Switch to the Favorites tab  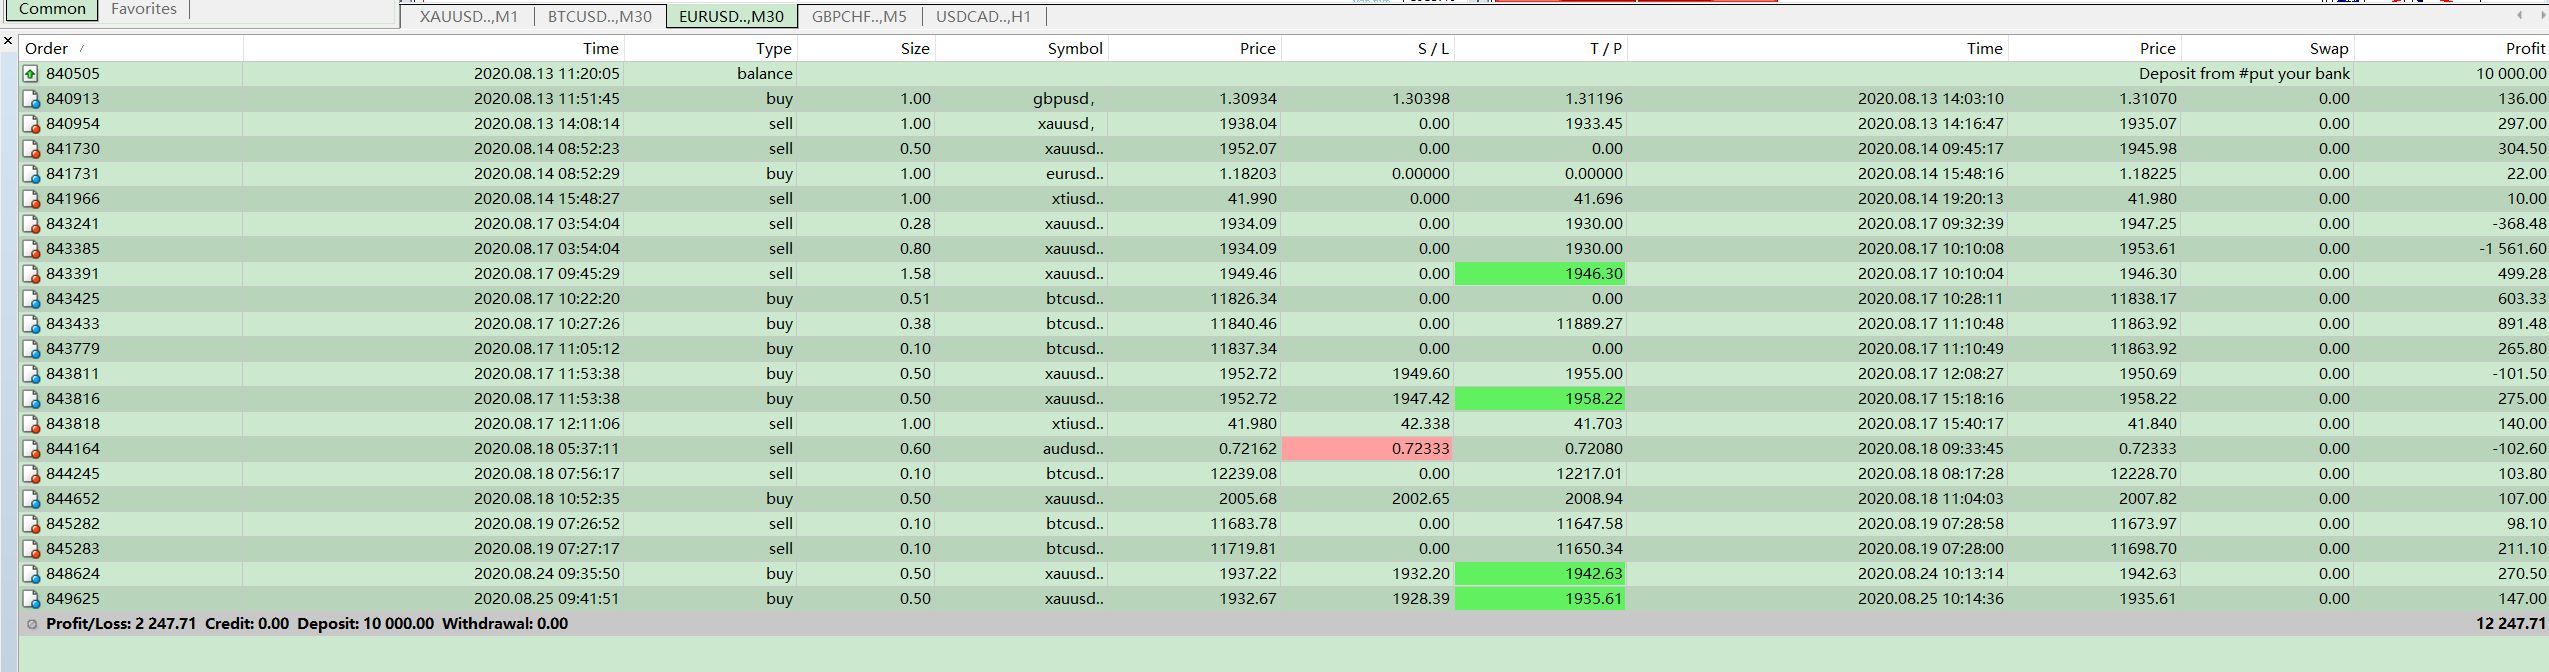(x=143, y=9)
